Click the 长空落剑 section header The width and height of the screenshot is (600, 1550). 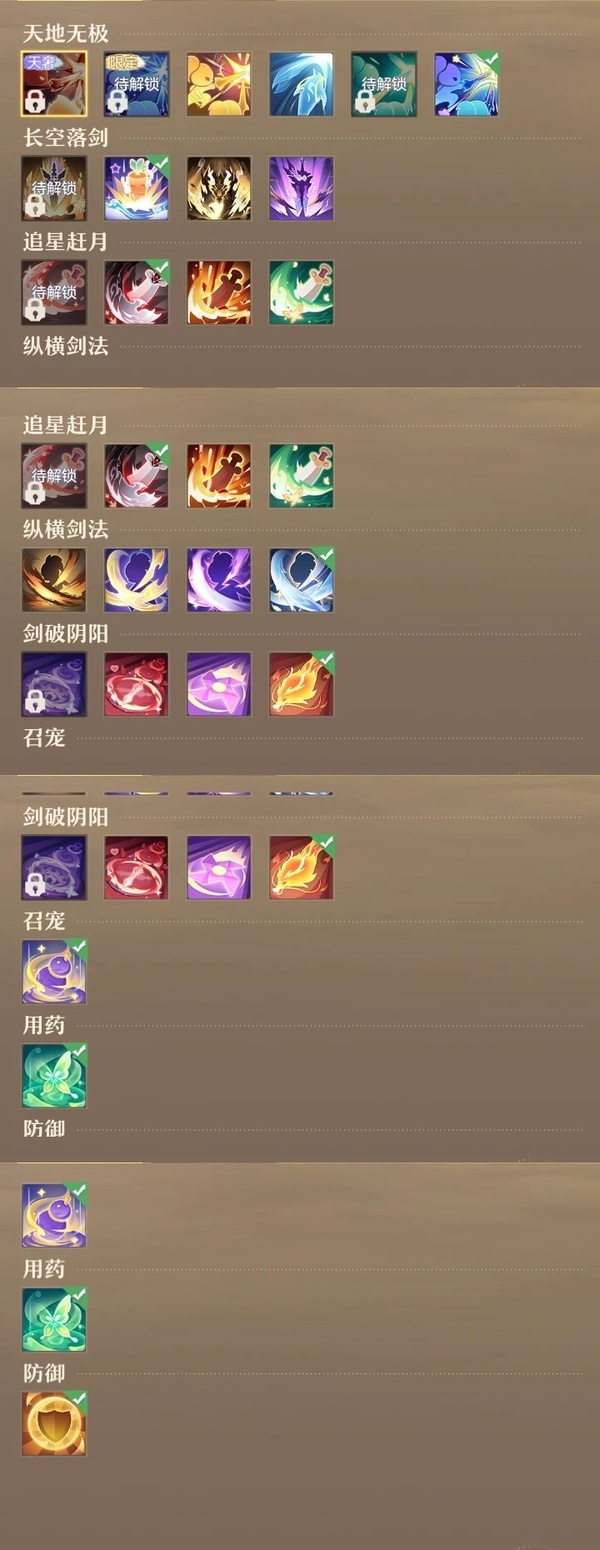click(66, 138)
